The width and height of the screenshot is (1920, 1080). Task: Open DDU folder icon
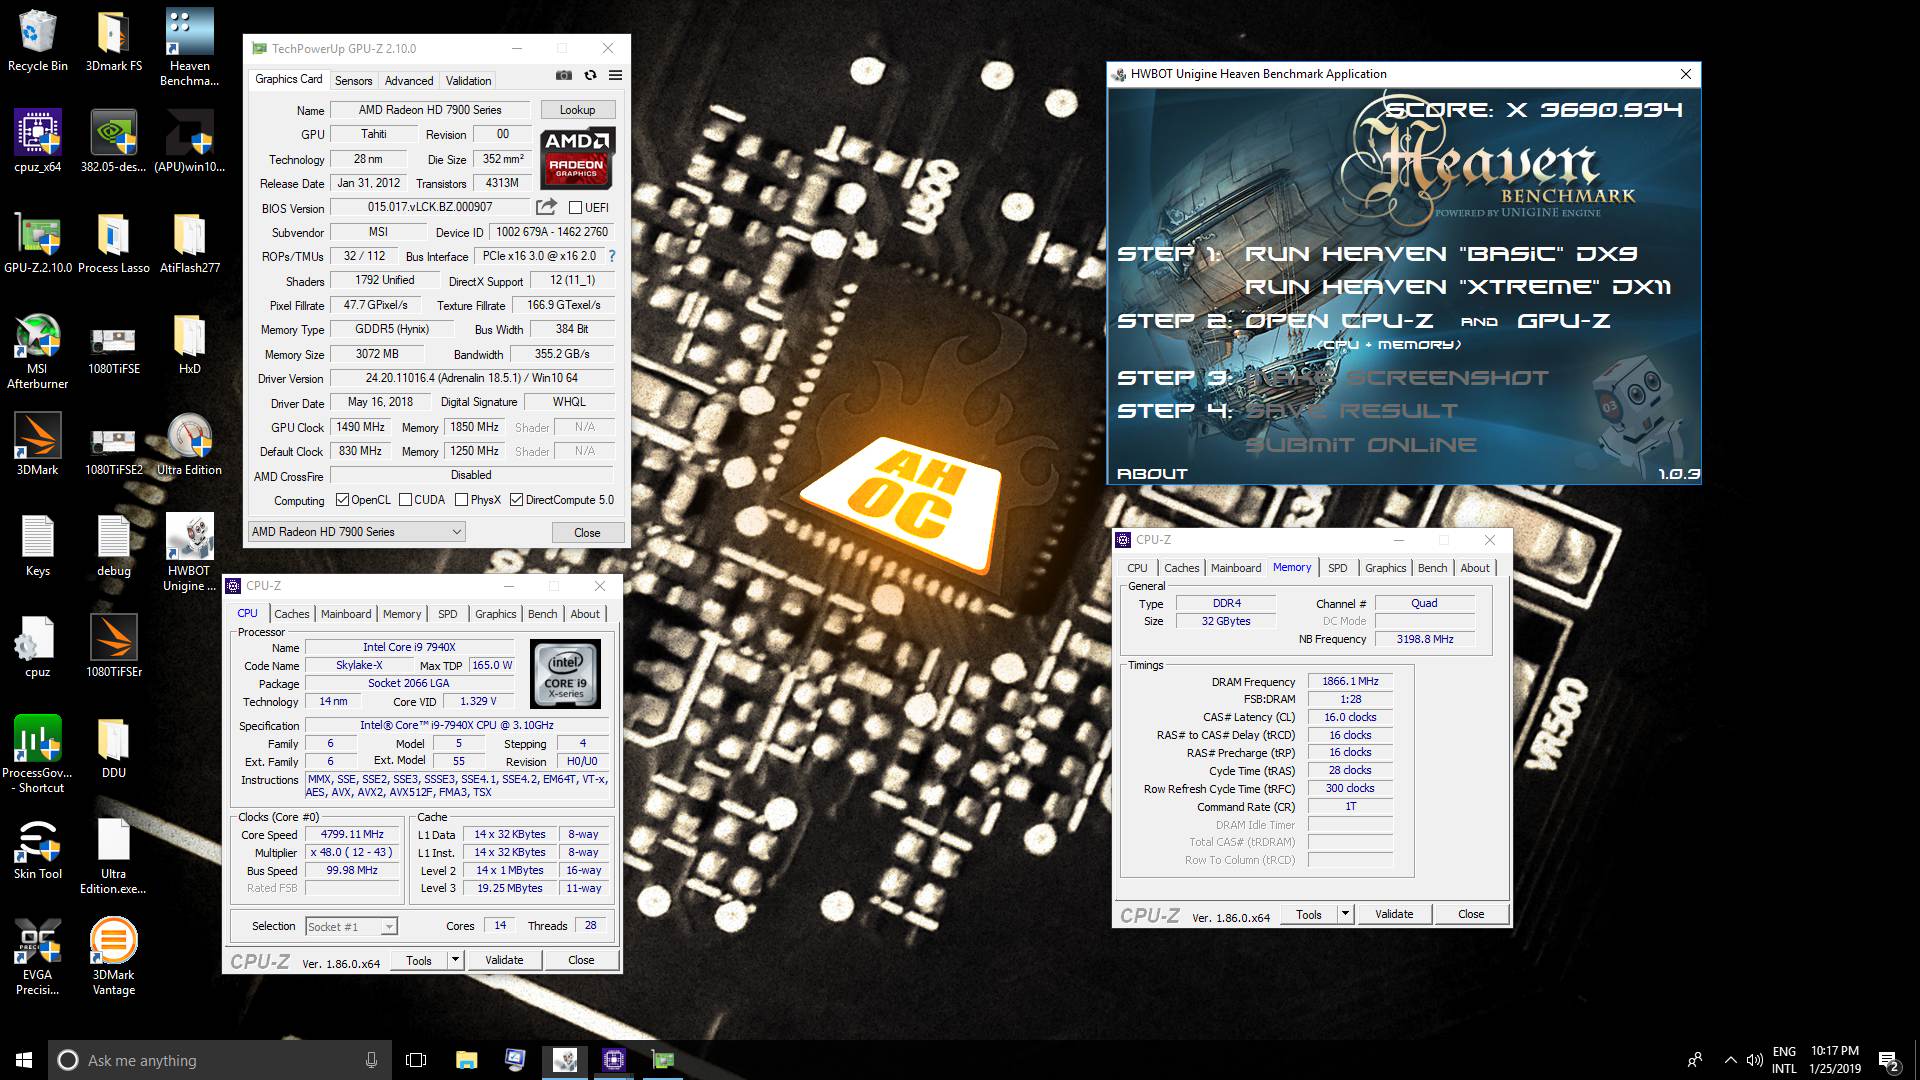(113, 747)
